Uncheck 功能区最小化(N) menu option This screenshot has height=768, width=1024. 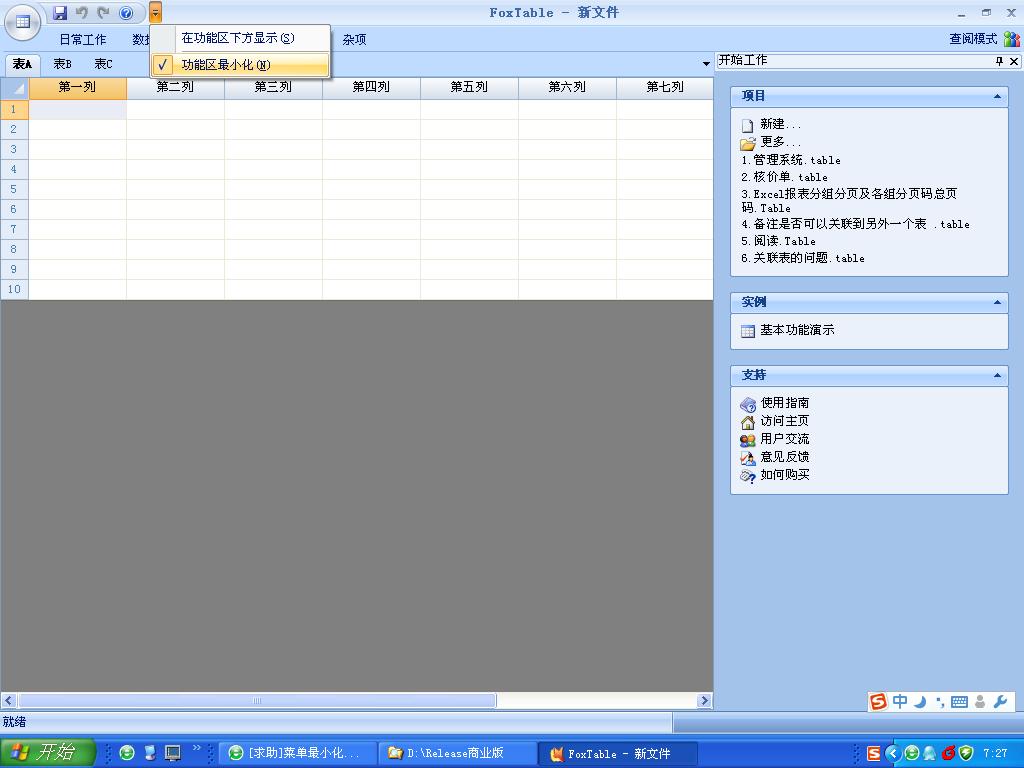(240, 65)
